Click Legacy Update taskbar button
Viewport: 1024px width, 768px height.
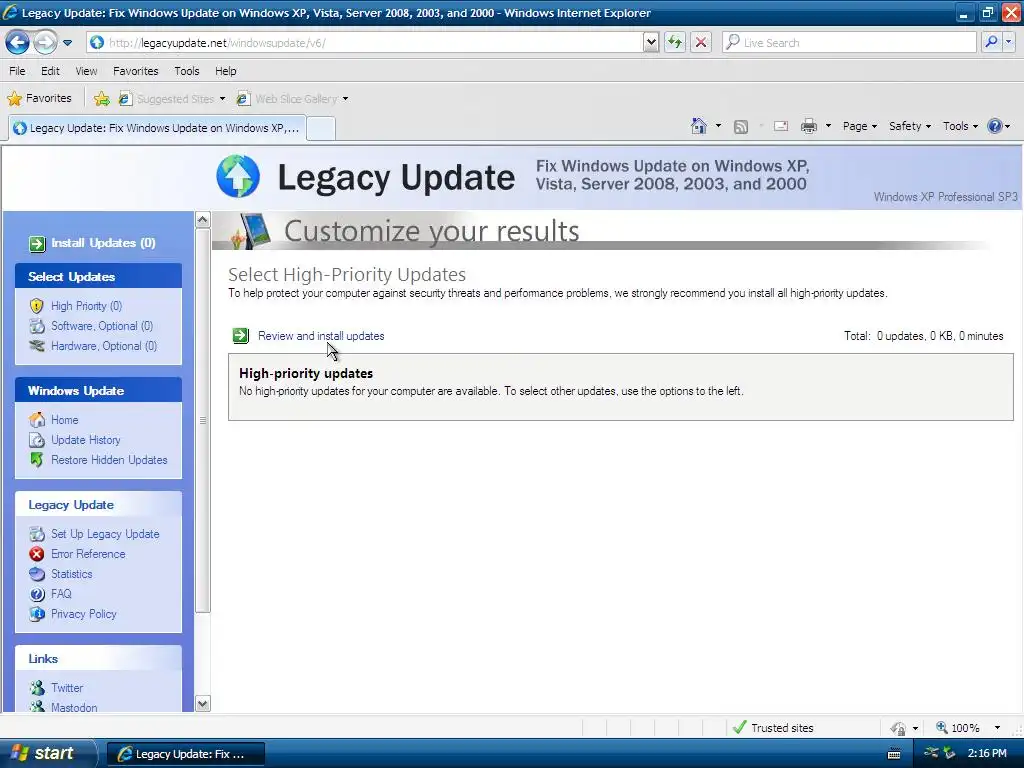point(185,754)
